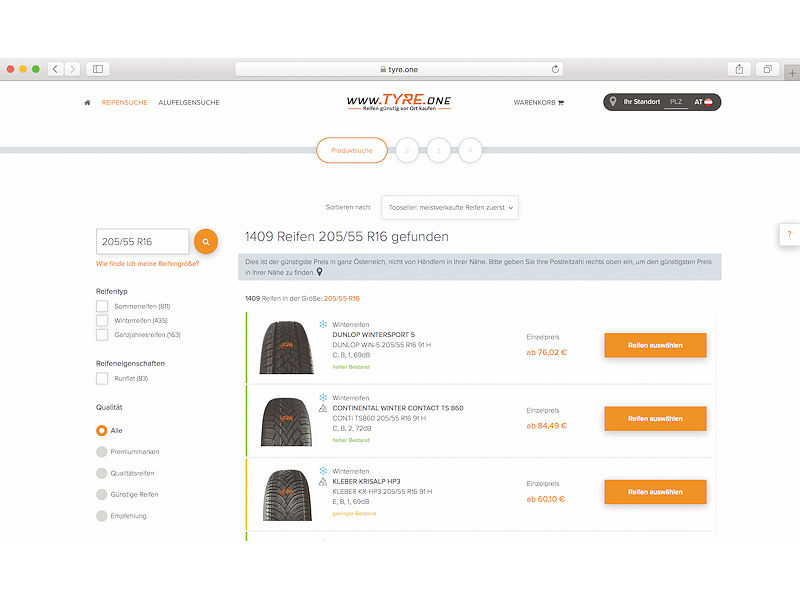Check the Sommerreifen checkbox
This screenshot has width=800, height=600.
pos(102,306)
